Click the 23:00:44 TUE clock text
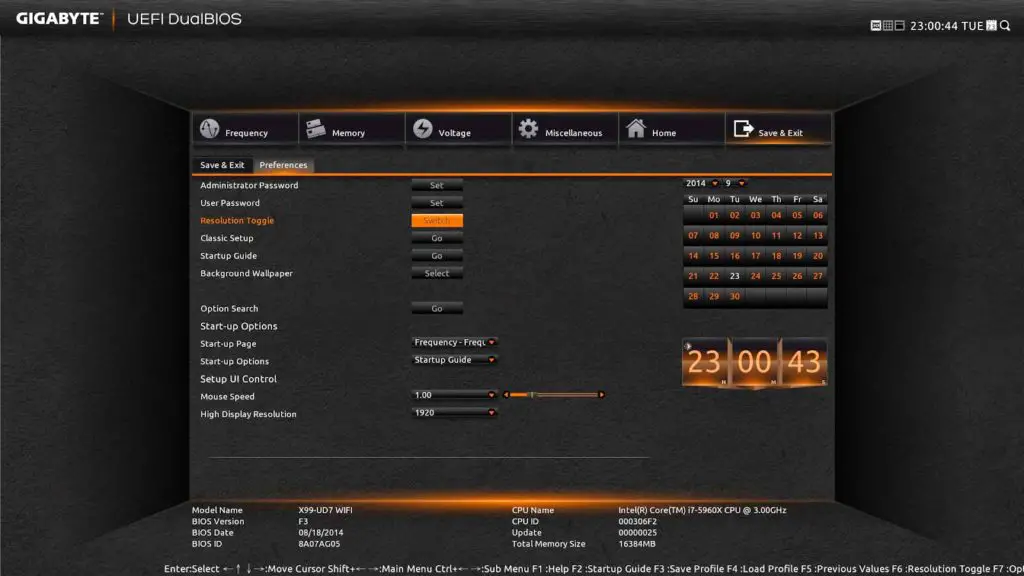Screen dimensions: 1024x576 [x=946, y=26]
